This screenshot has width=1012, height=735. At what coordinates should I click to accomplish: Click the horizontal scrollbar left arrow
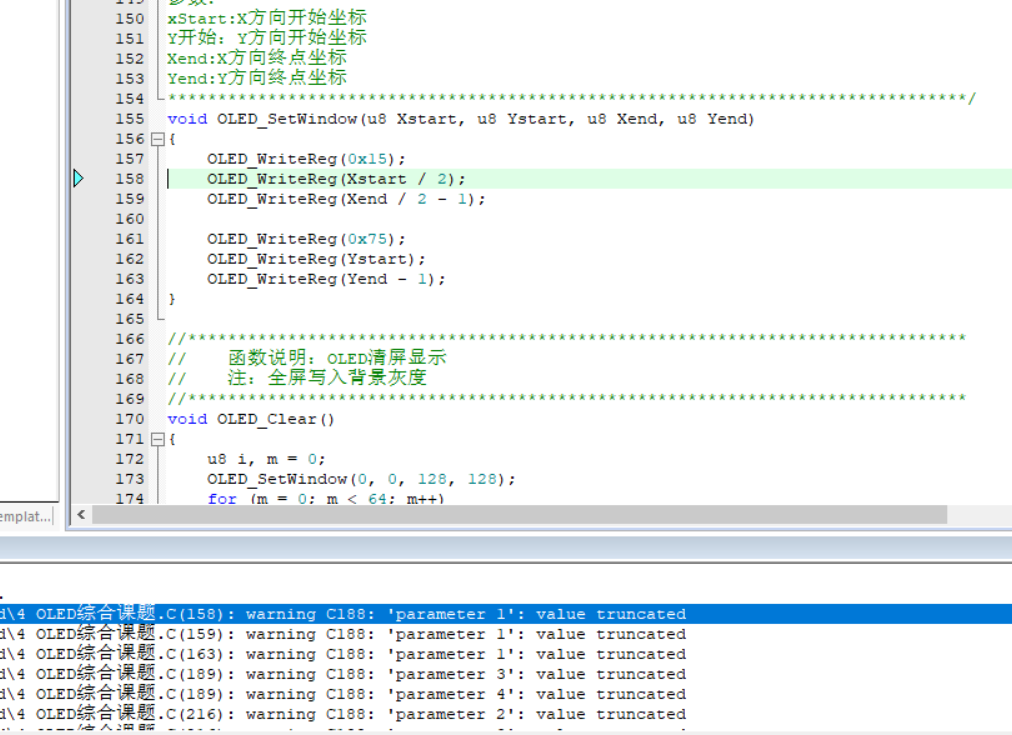tap(81, 514)
